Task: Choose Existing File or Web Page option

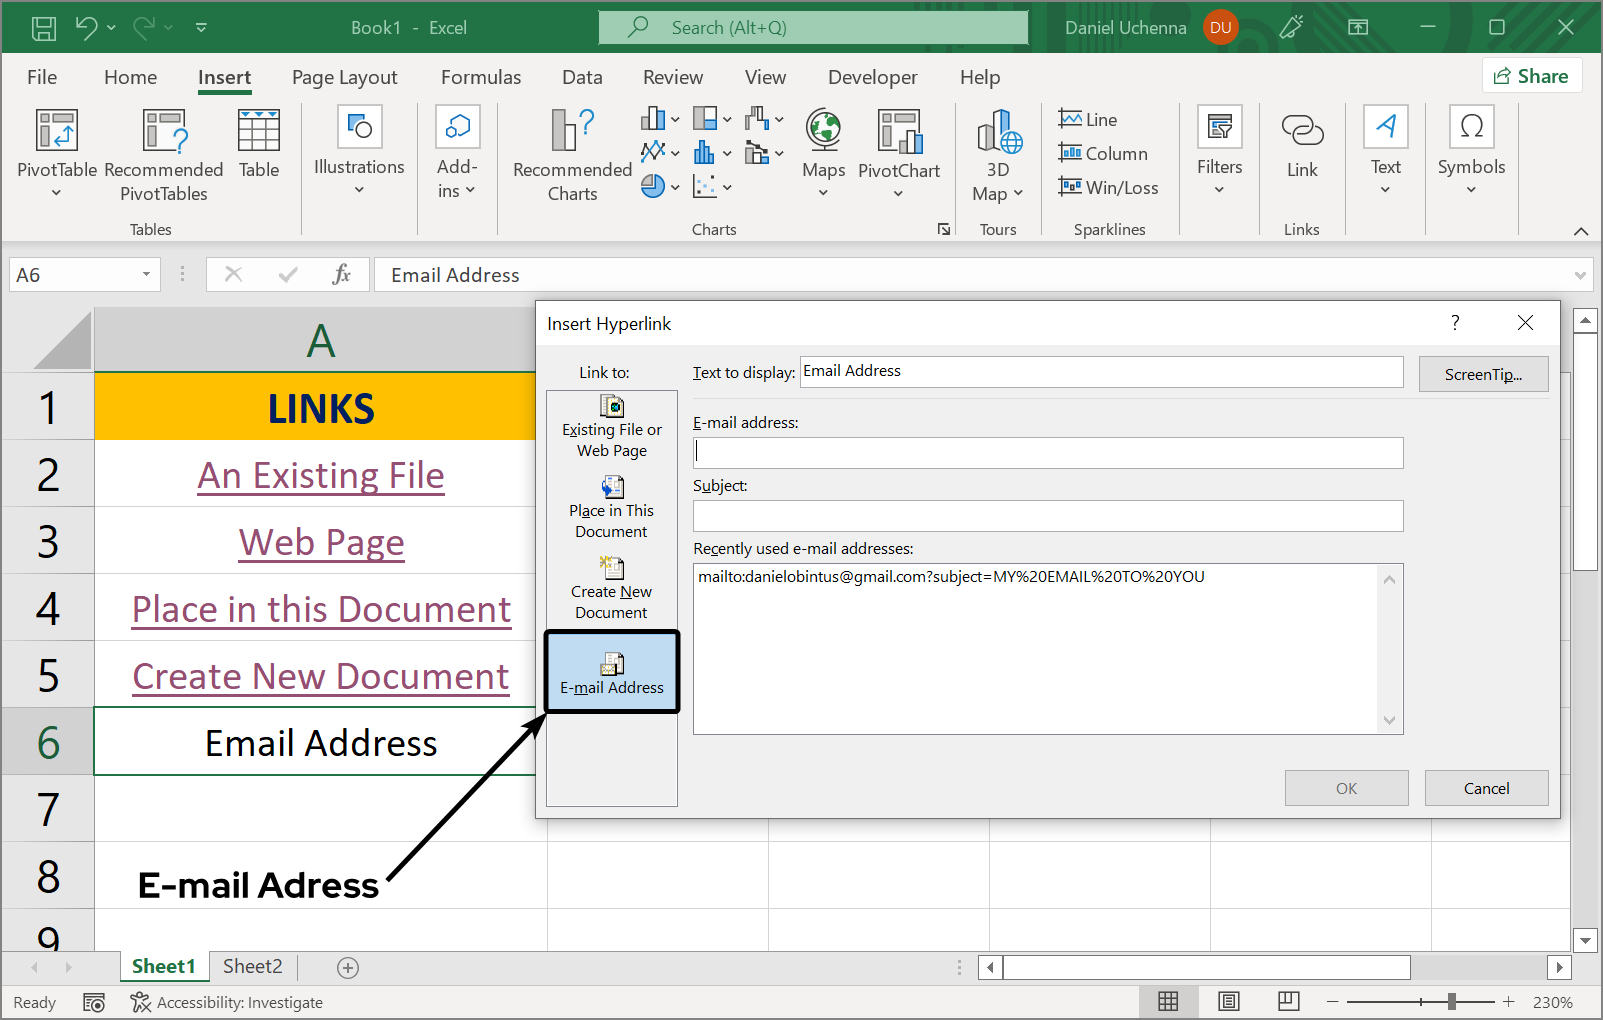Action: (612, 427)
